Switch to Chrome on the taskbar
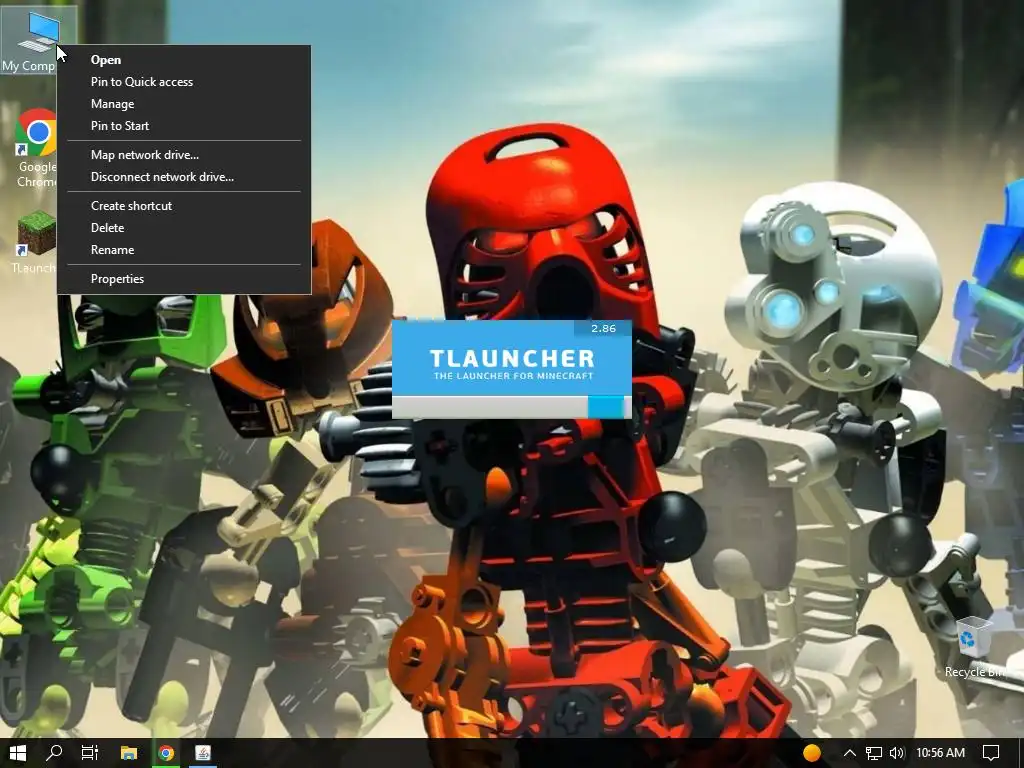The height and width of the screenshot is (768, 1024). pyautogui.click(x=166, y=753)
